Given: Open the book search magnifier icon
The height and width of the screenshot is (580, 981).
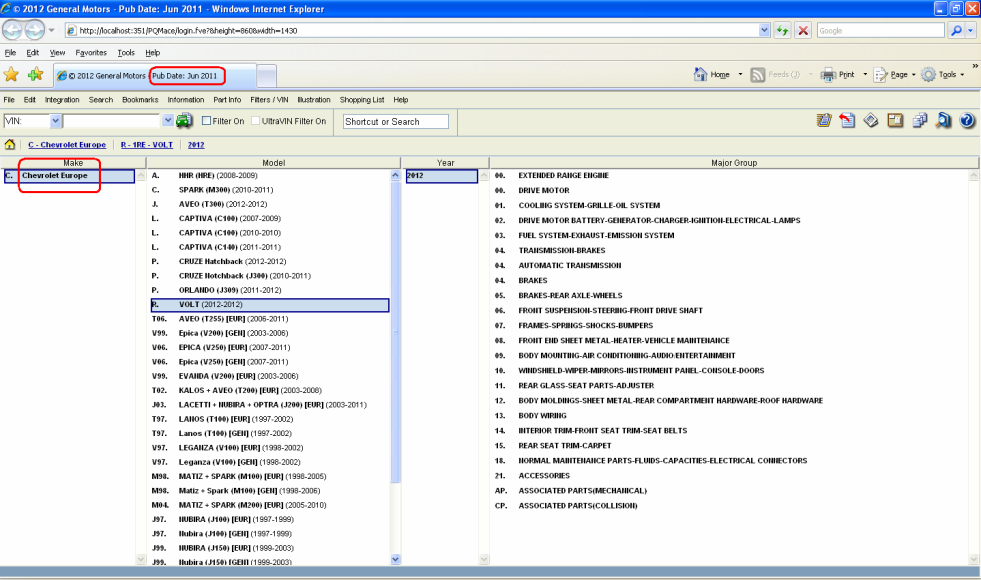Looking at the screenshot, I should pos(943,120).
